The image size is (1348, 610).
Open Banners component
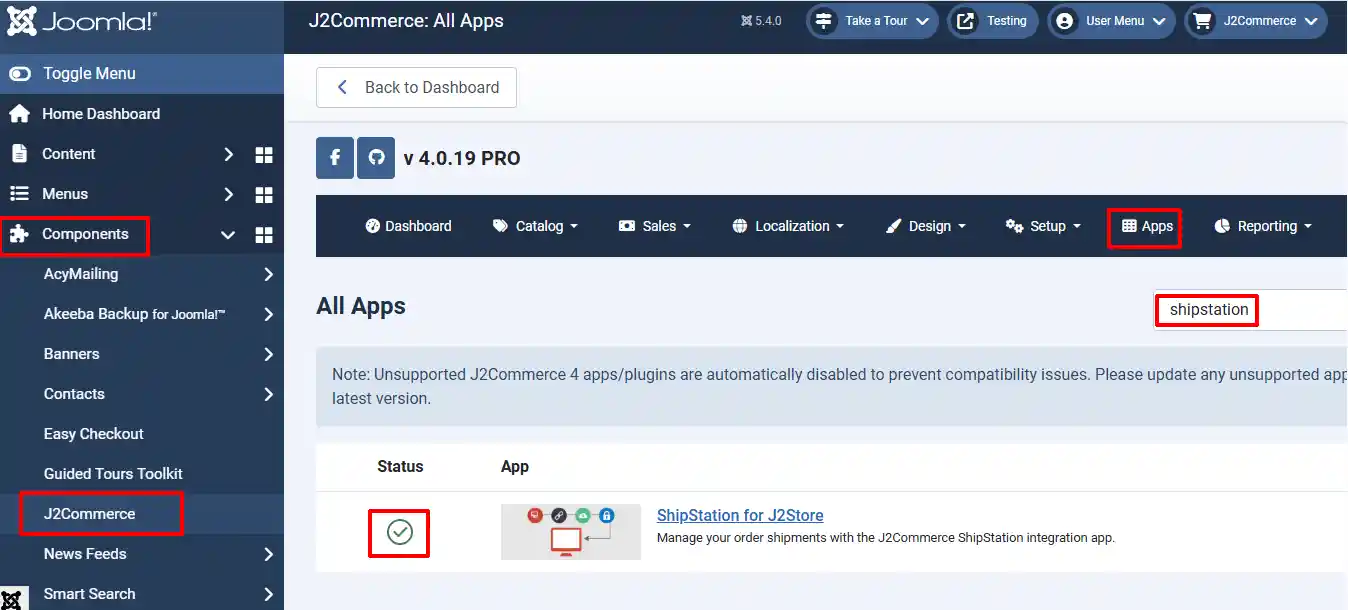72,354
